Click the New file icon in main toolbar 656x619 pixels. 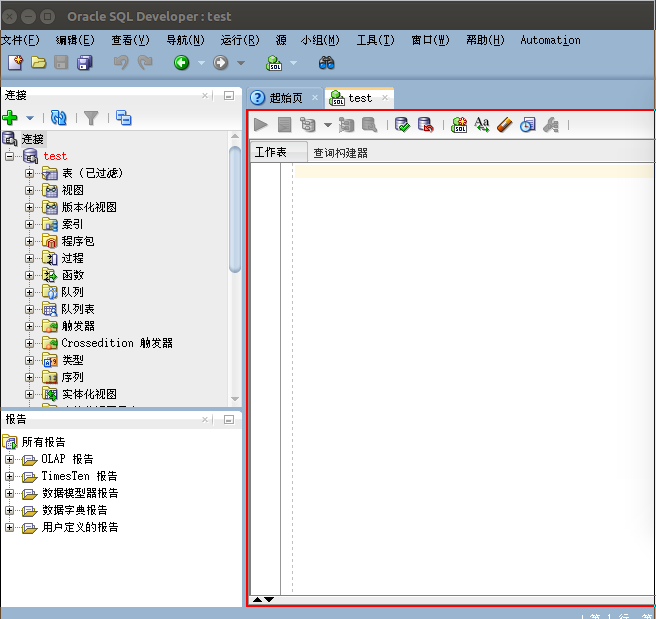pos(15,63)
